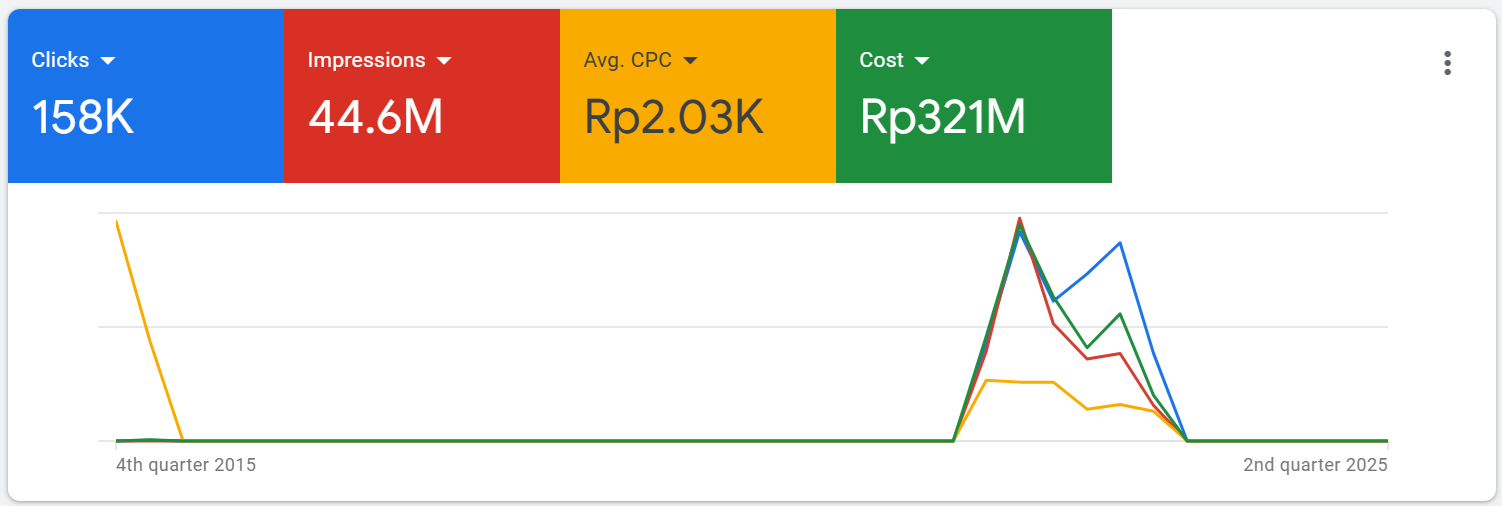This screenshot has height=506, width=1502.
Task: Open the three-dot more options menu
Action: click(x=1447, y=63)
